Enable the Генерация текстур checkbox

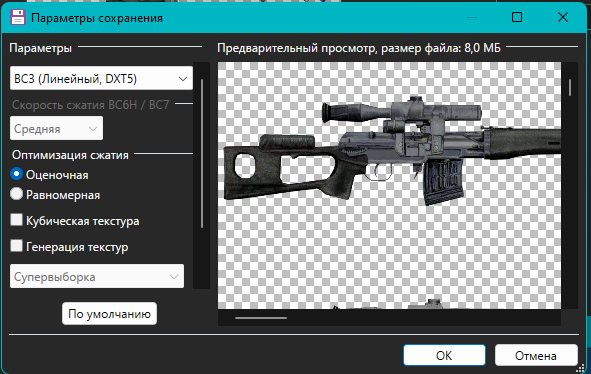click(x=16, y=246)
